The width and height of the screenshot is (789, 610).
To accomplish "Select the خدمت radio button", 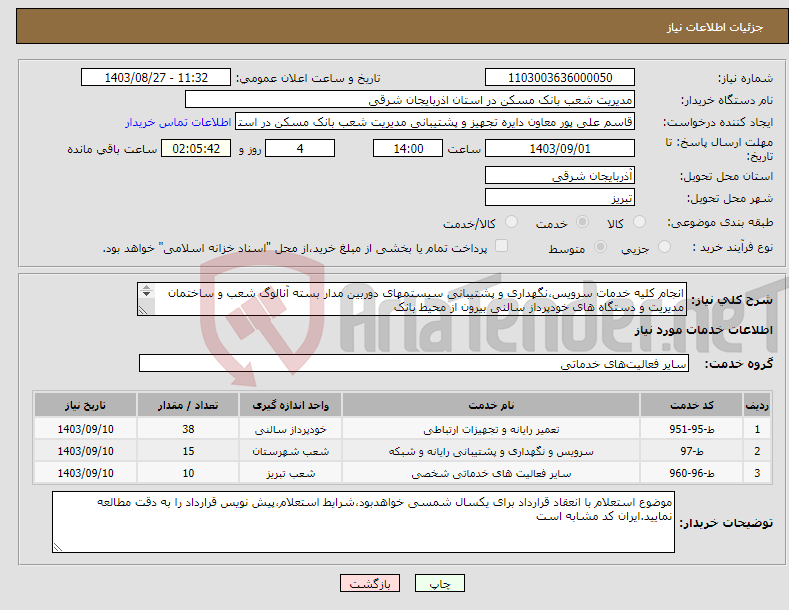I will point(582,222).
